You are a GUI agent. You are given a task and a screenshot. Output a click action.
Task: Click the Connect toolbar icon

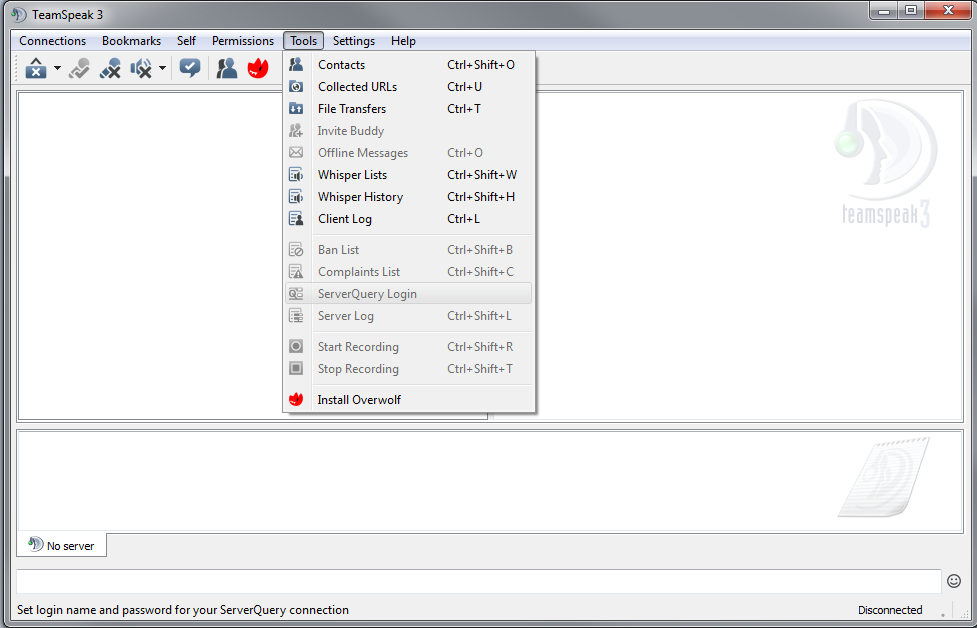tap(36, 68)
